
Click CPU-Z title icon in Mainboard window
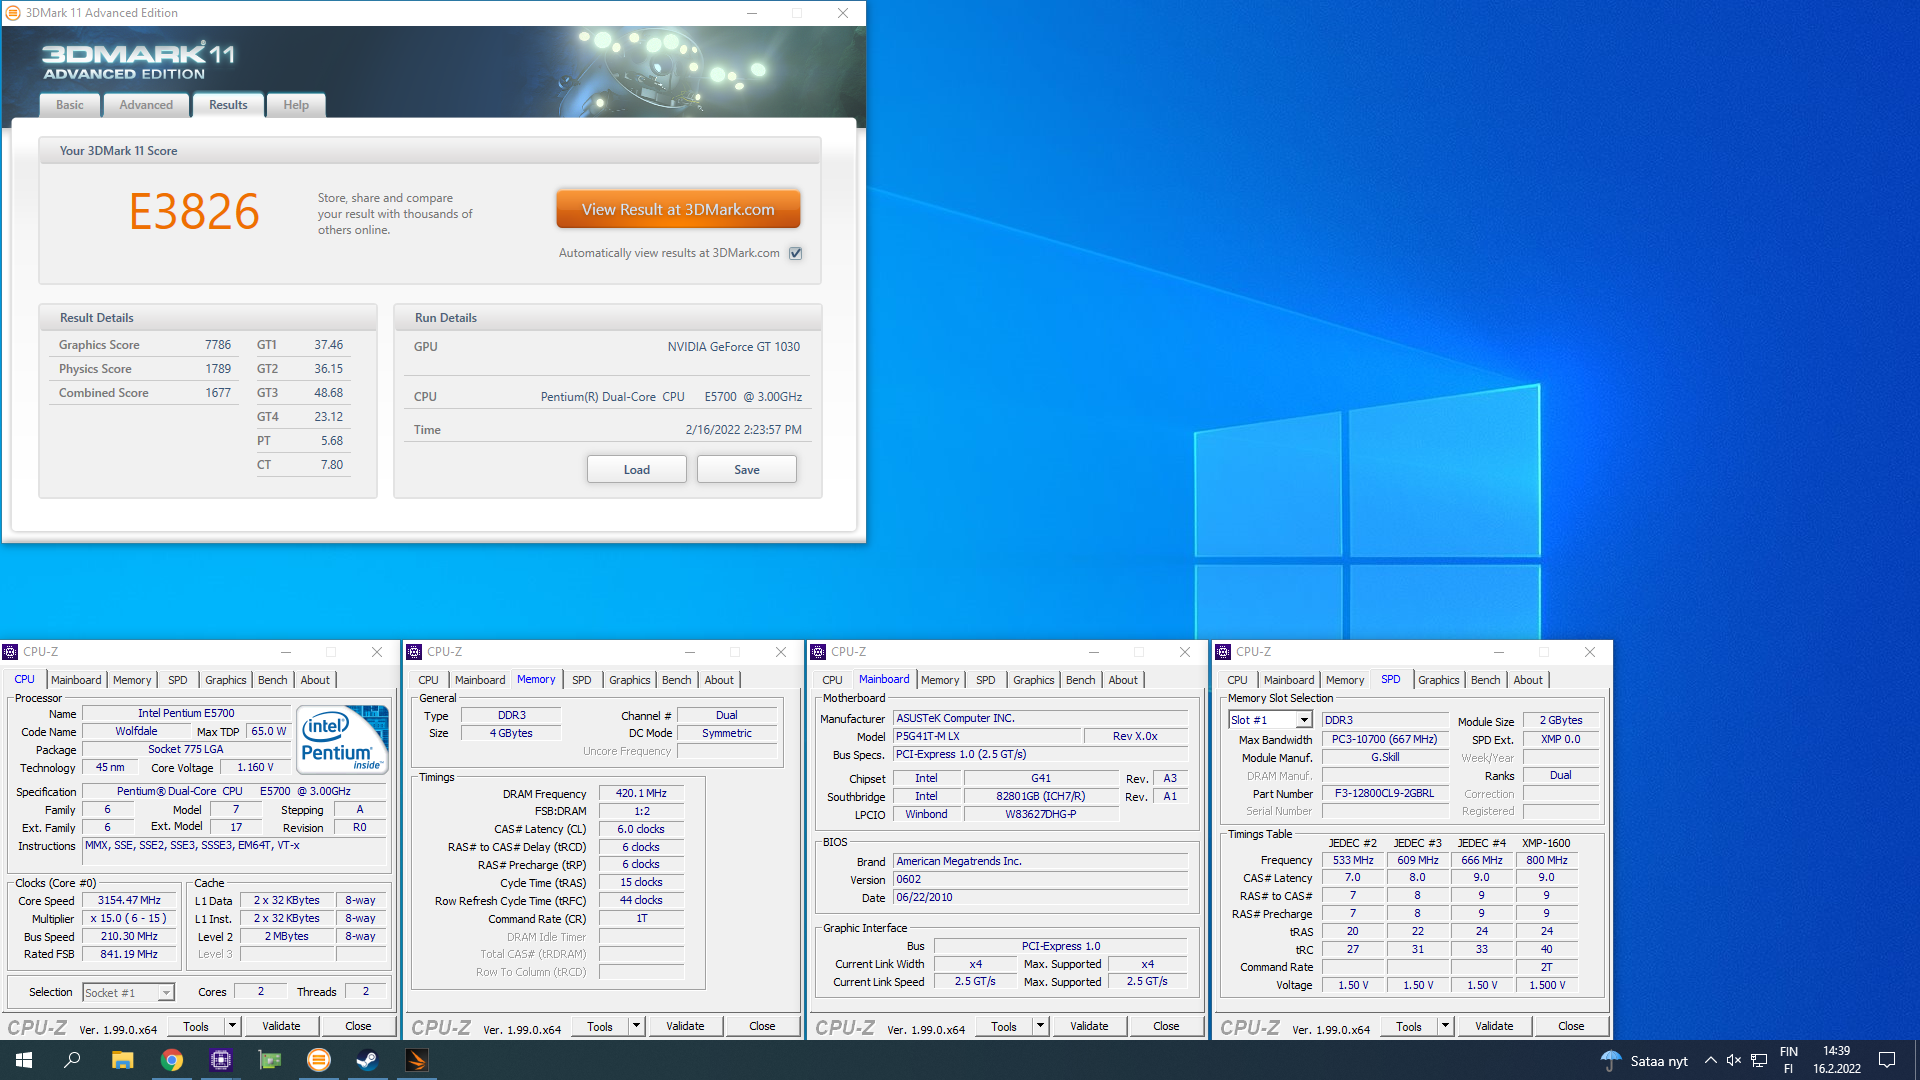pos(818,652)
